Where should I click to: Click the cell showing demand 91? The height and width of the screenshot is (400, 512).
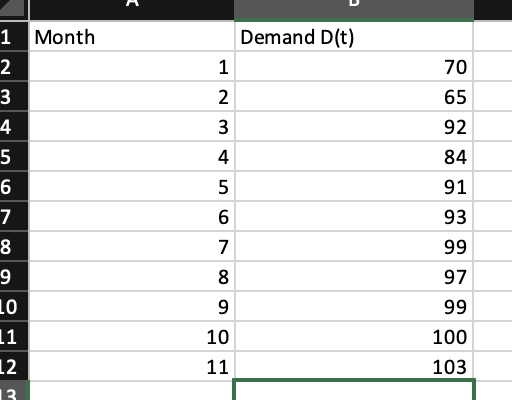pyautogui.click(x=354, y=187)
